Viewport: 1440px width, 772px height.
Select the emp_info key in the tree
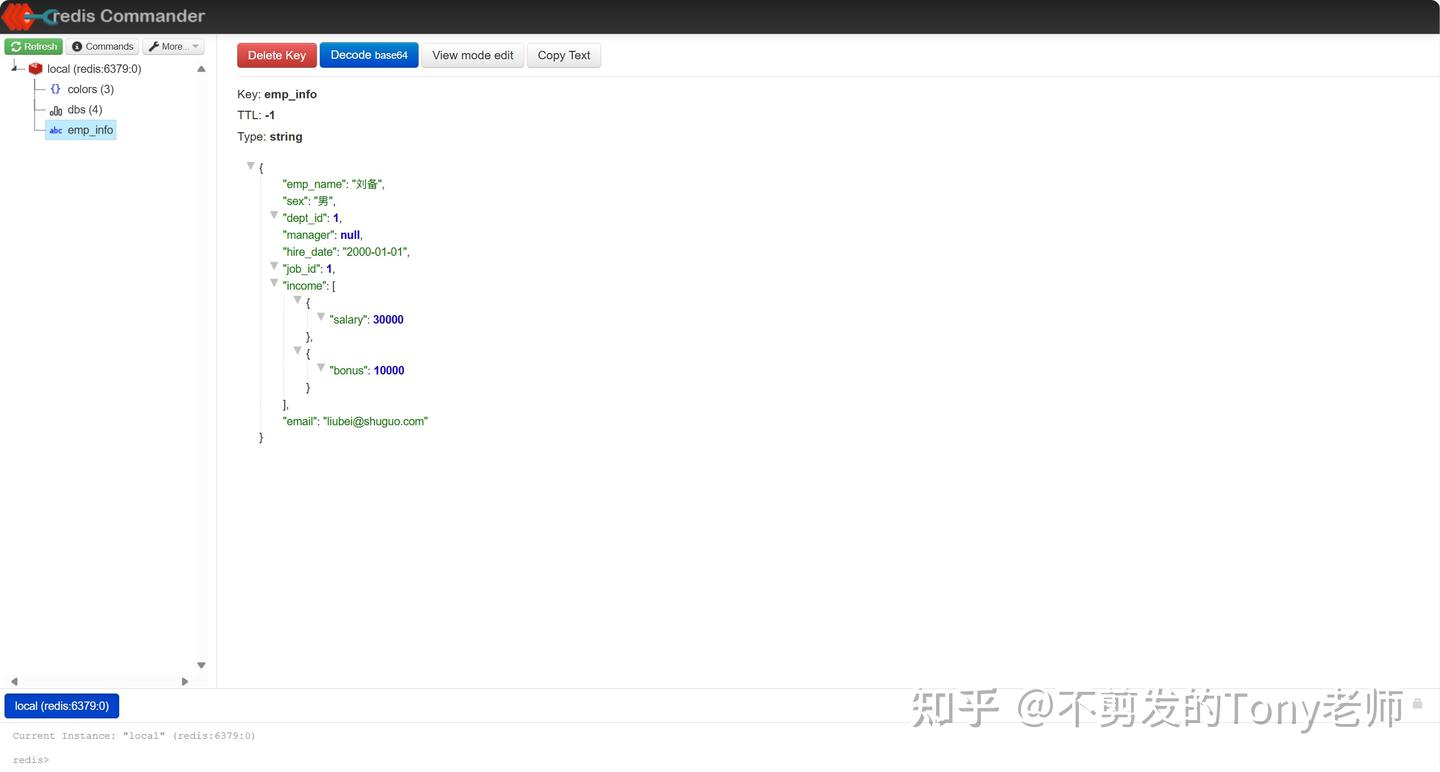(x=90, y=130)
